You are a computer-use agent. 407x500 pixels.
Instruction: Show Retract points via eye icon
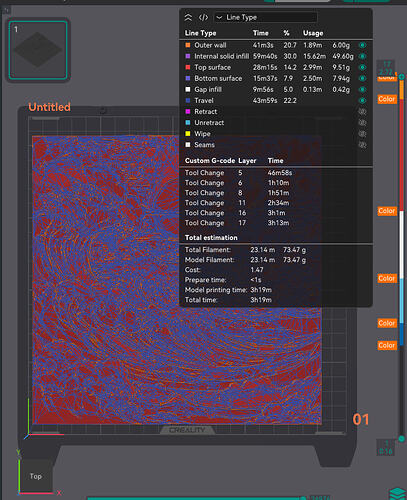362,111
